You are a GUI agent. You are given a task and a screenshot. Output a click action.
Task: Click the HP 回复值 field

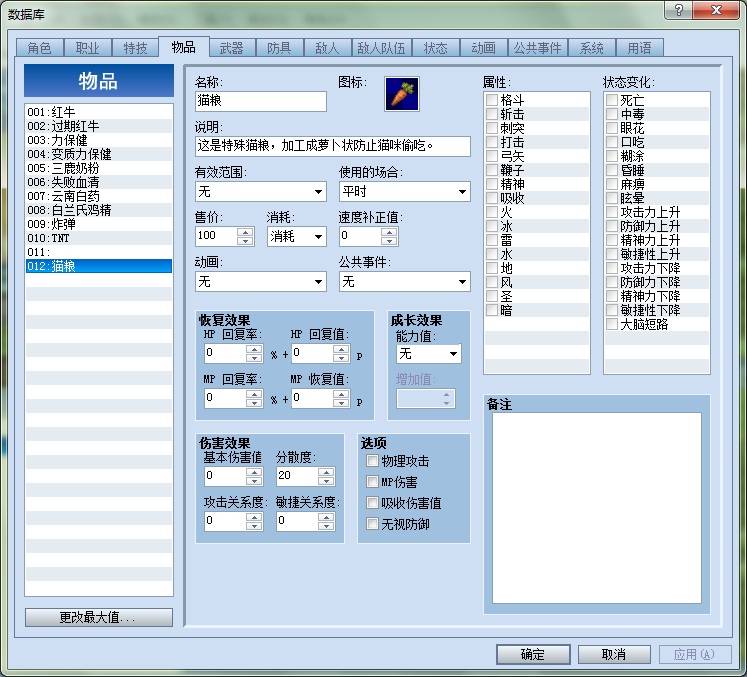[x=312, y=353]
